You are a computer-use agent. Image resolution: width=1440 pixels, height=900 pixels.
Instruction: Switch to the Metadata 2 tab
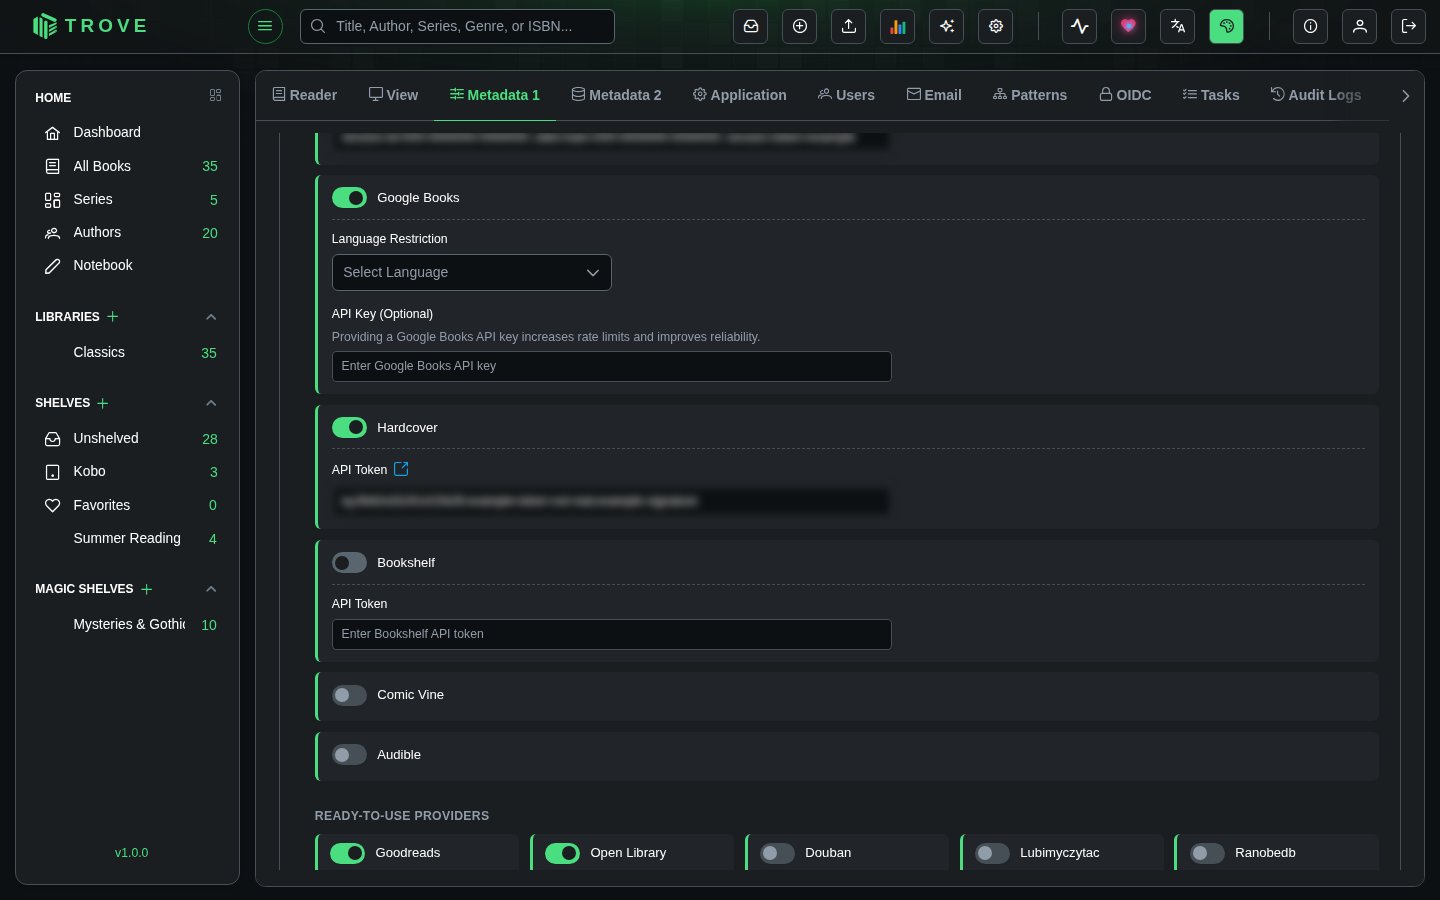616,95
